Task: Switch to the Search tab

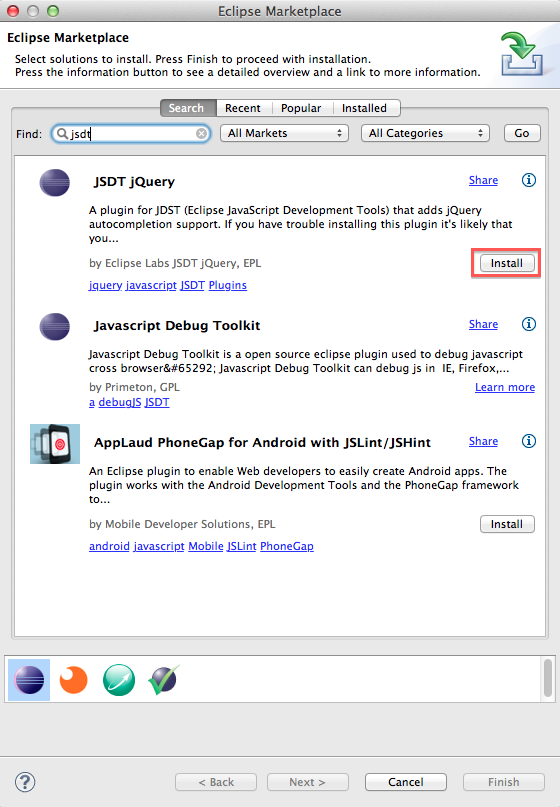Action: (x=188, y=108)
